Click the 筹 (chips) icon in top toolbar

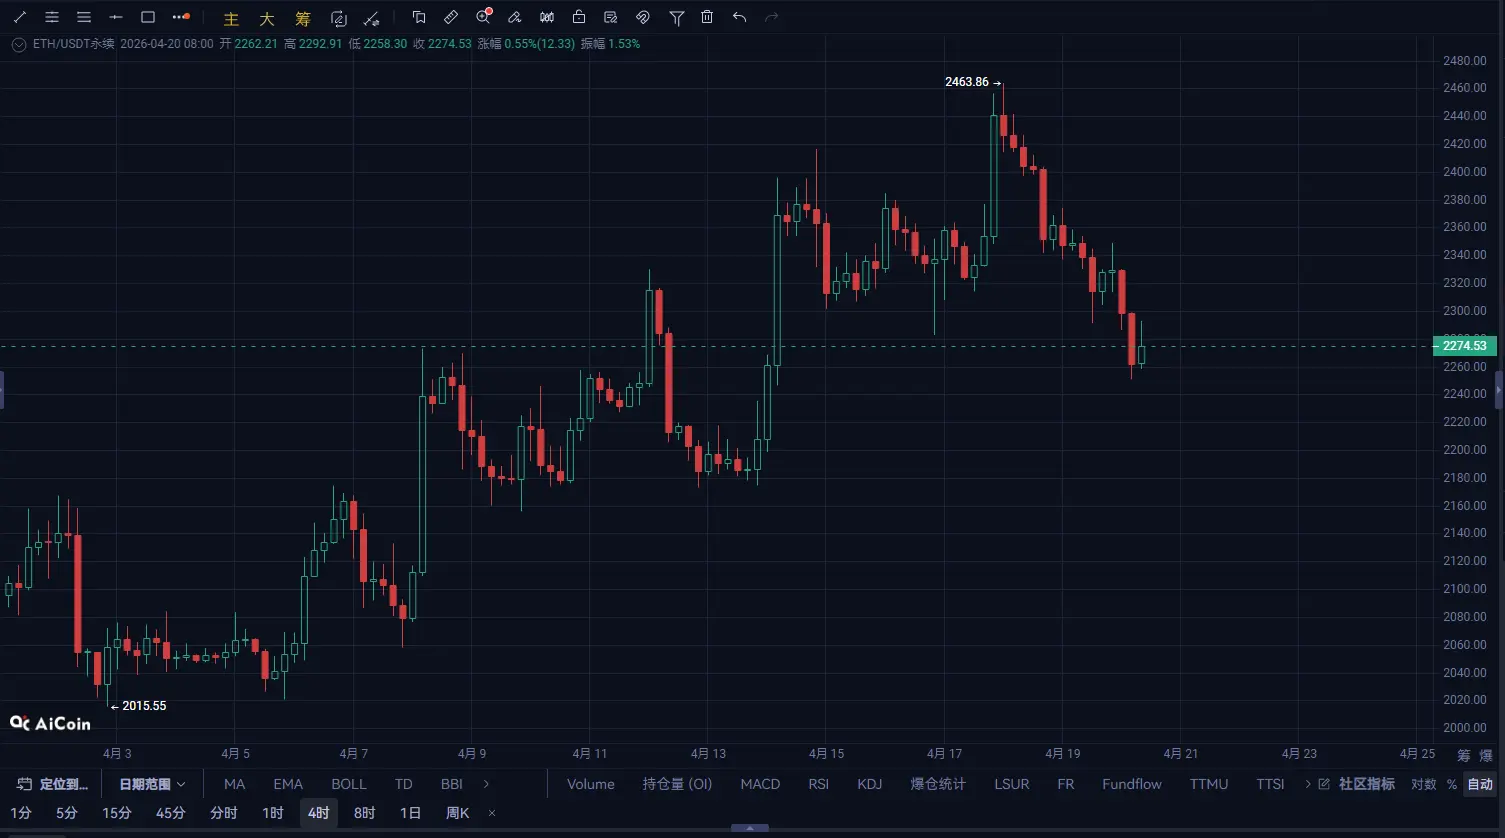coord(303,18)
